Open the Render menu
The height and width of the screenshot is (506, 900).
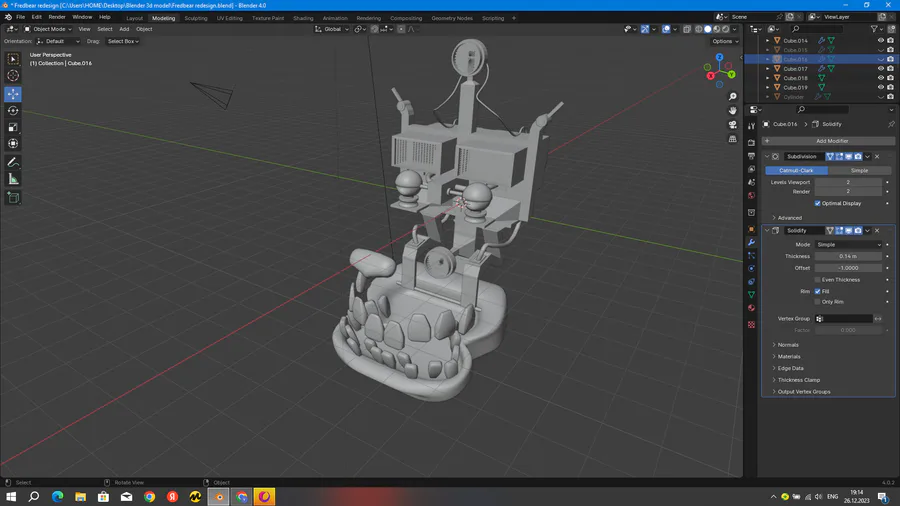[x=57, y=17]
